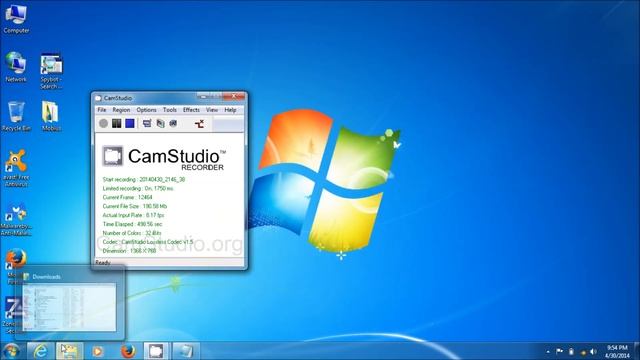Viewport: 640px width, 360px height.
Task: Click the 'Time Elapsed' line
Action: coord(132,224)
